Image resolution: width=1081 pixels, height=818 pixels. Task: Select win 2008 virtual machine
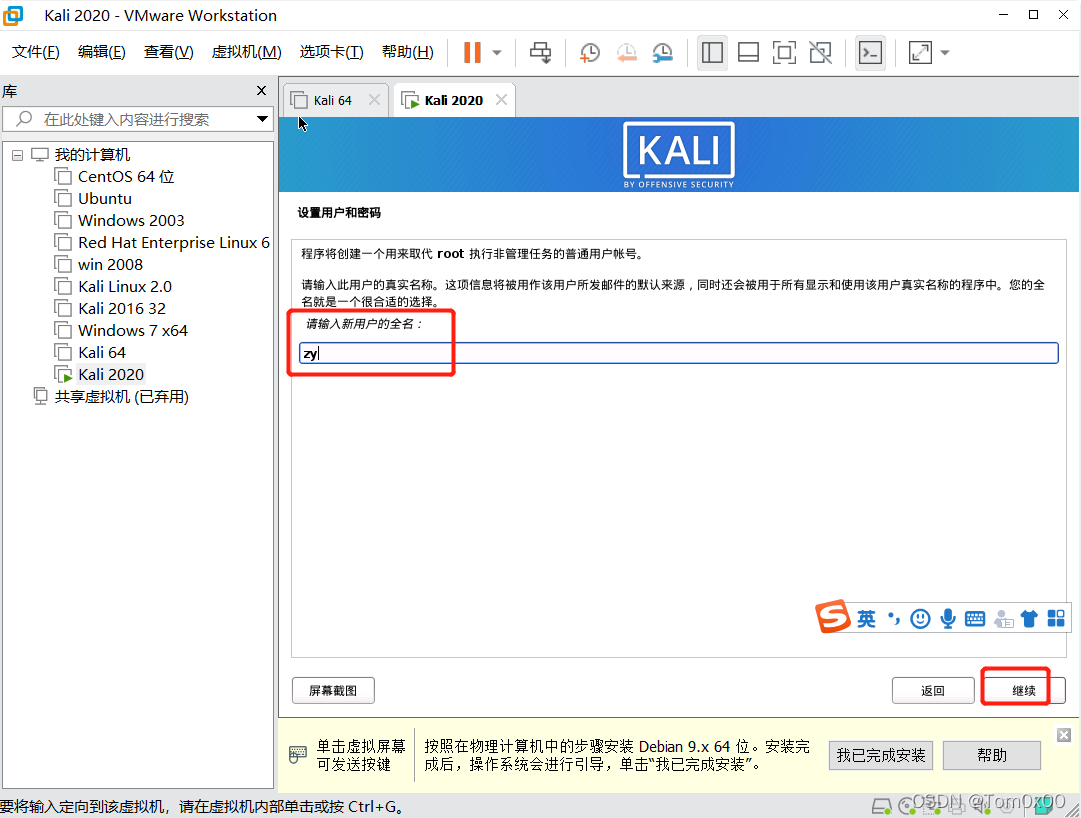[x=110, y=265]
